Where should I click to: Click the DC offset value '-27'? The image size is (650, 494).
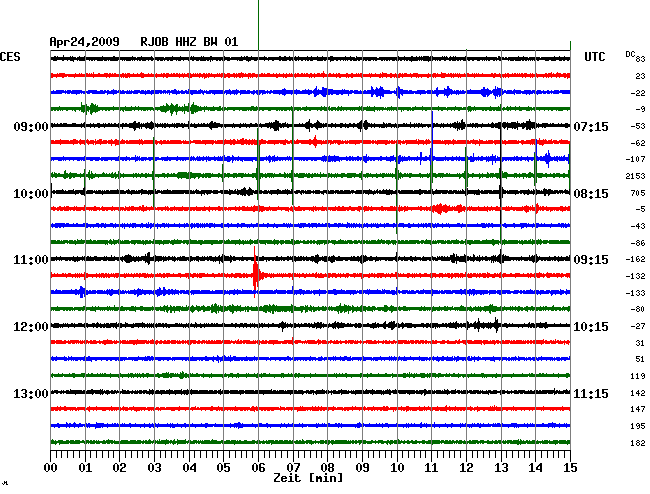(x=638, y=326)
